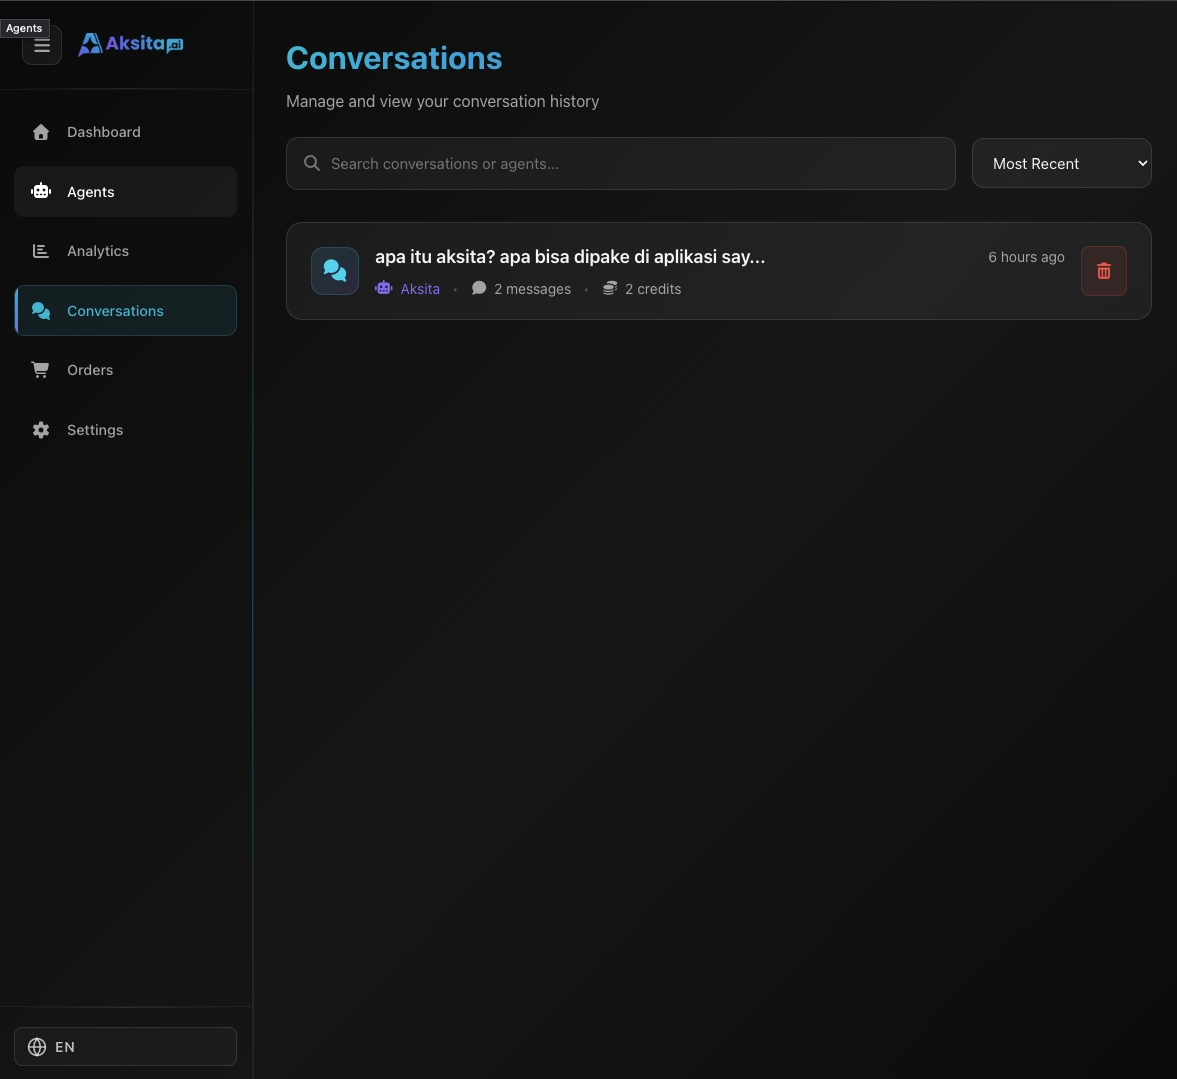Click the Settings gear icon
The height and width of the screenshot is (1079, 1177).
pos(41,429)
